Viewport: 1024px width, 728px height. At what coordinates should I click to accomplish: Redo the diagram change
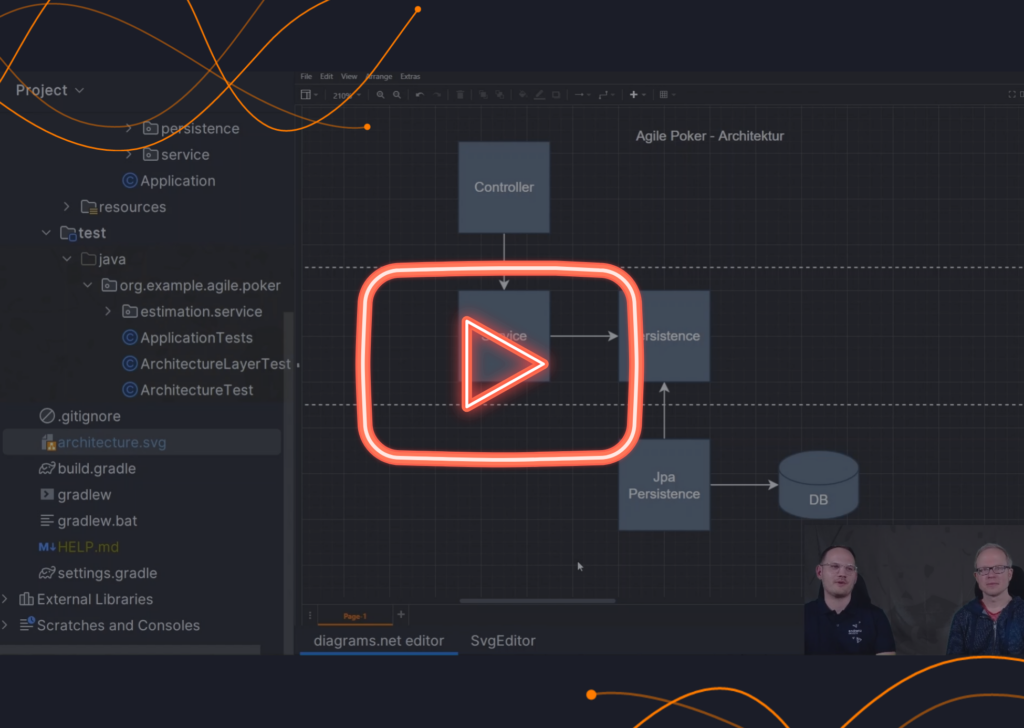click(x=438, y=95)
